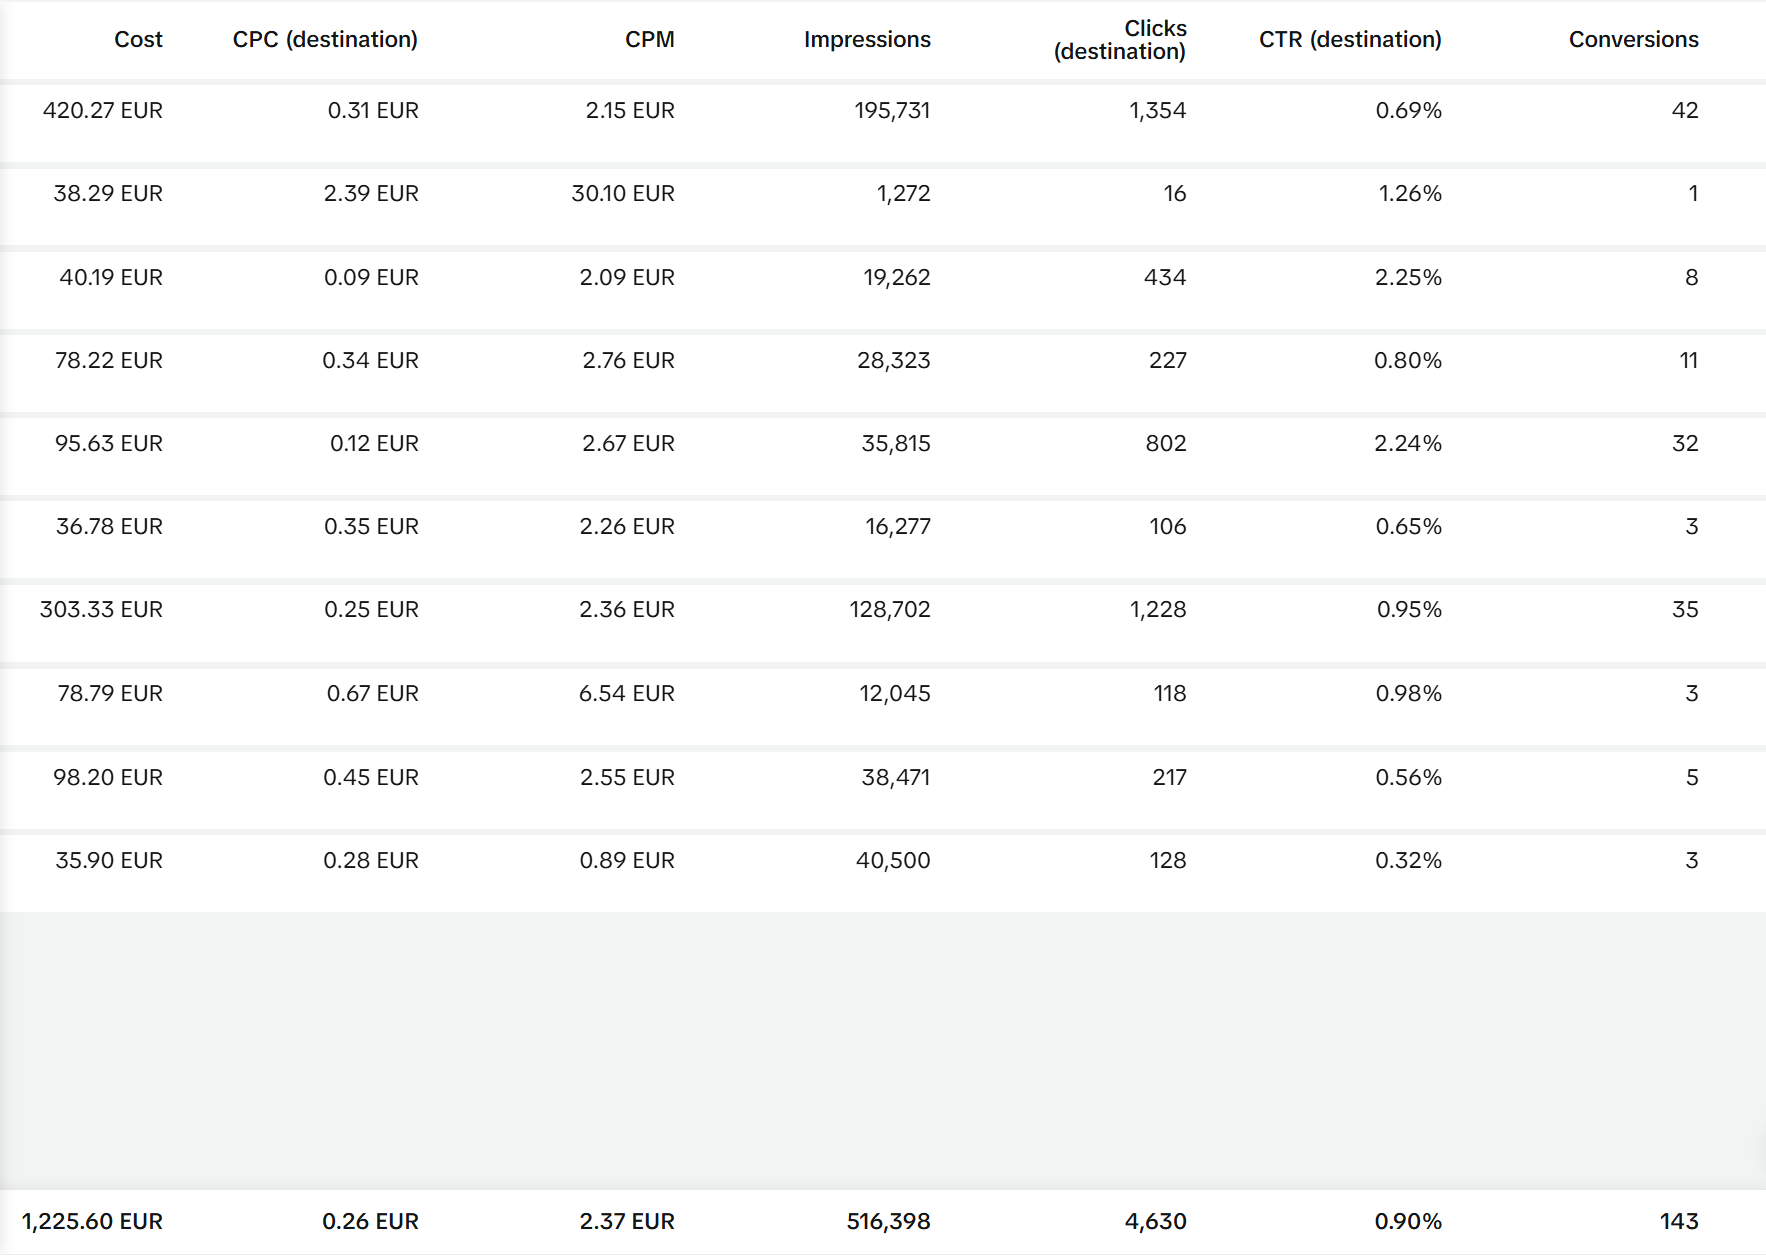Viewport: 1766px width, 1256px height.
Task: Select CTR value 0.32%
Action: coord(1408,861)
